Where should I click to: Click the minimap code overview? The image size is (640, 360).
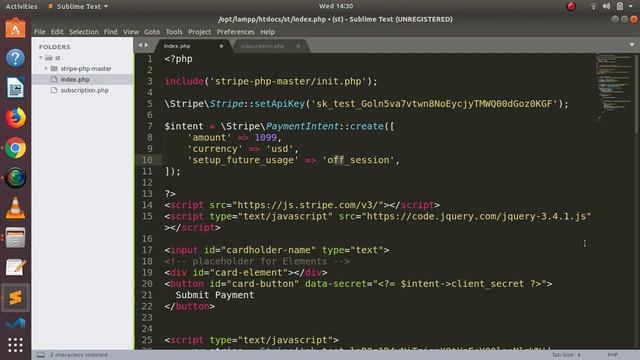pos(613,86)
